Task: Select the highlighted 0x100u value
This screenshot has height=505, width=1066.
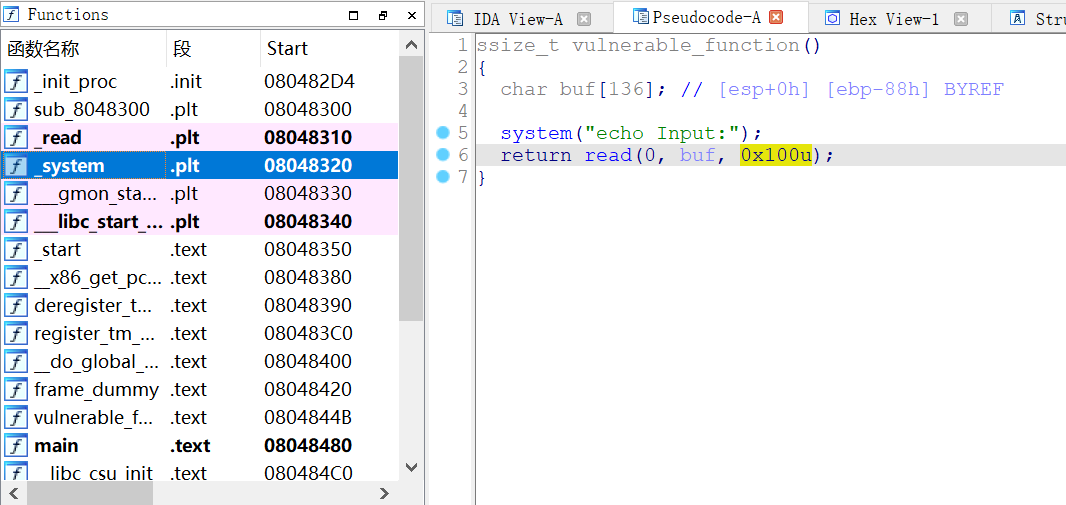Action: (775, 155)
